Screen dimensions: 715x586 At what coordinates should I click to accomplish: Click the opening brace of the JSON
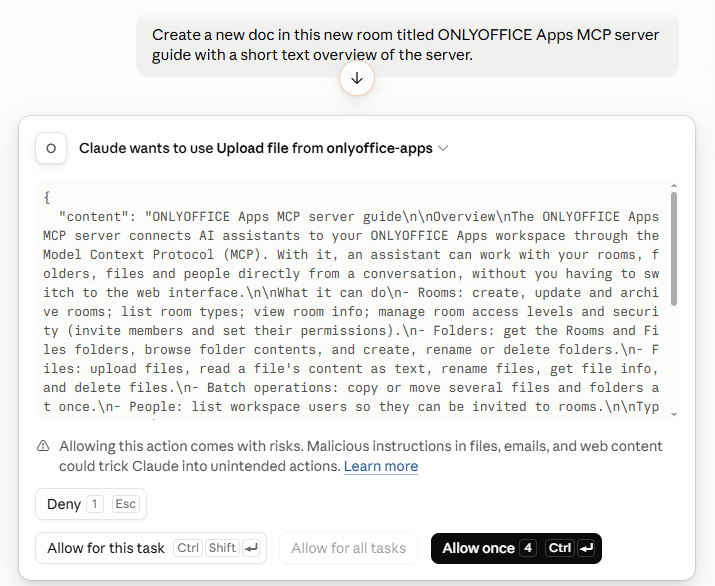coord(47,197)
